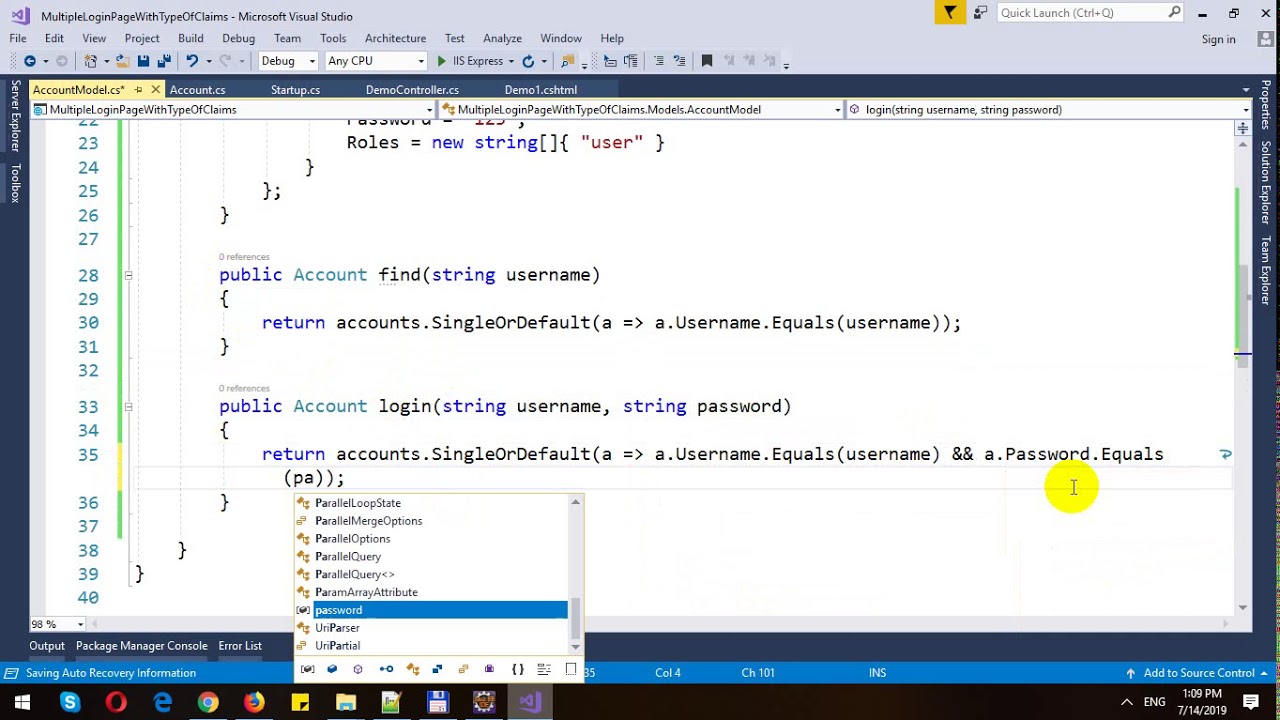
Task: Open the Solution Explorer side tab
Action: coord(1266,182)
